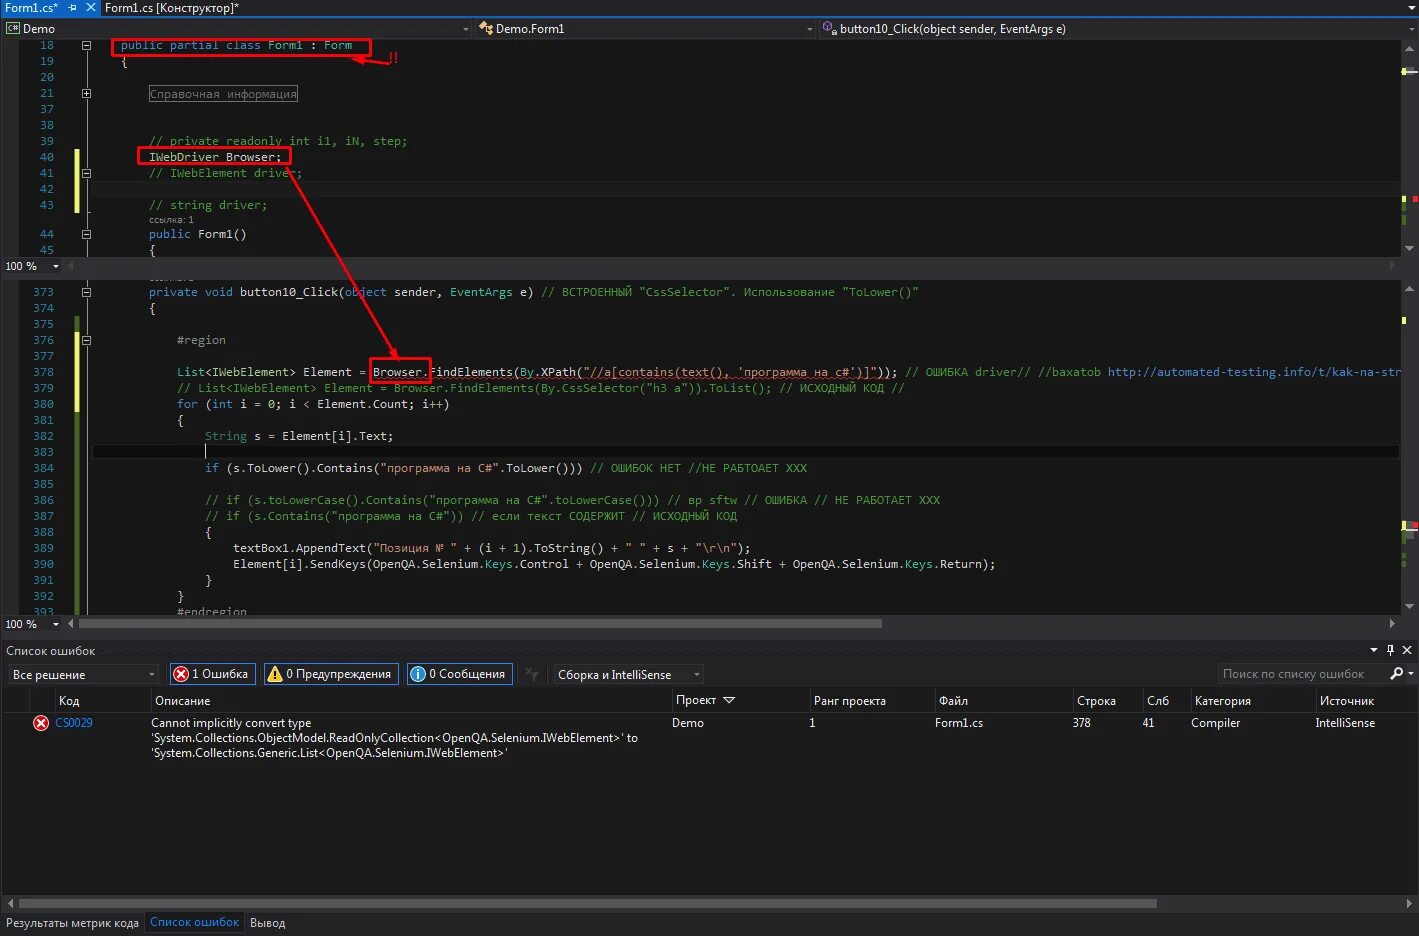Screen dimensions: 1419x936
Task: Sort error list by 'Категория' column
Action: (1222, 701)
